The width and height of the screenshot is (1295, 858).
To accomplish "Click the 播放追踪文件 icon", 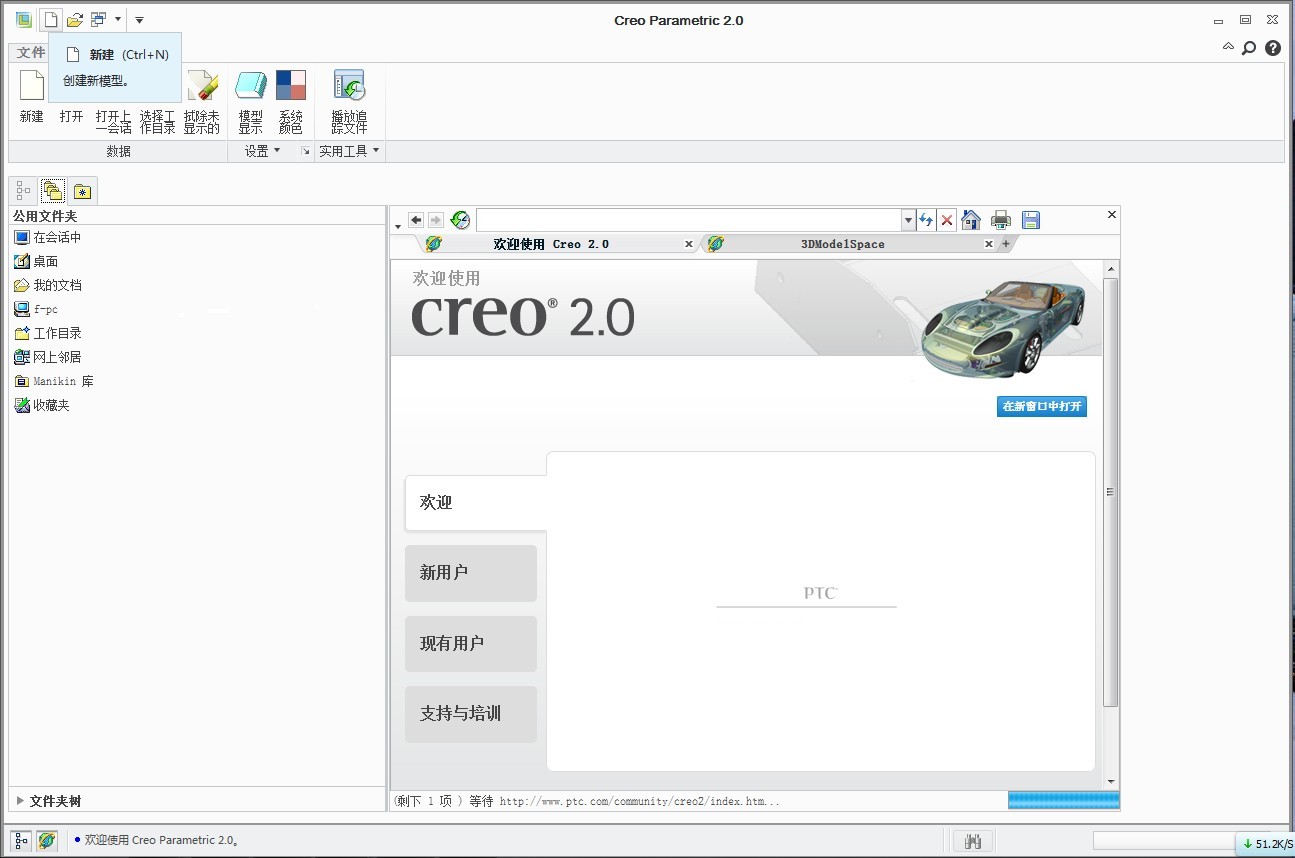I will pos(349,85).
